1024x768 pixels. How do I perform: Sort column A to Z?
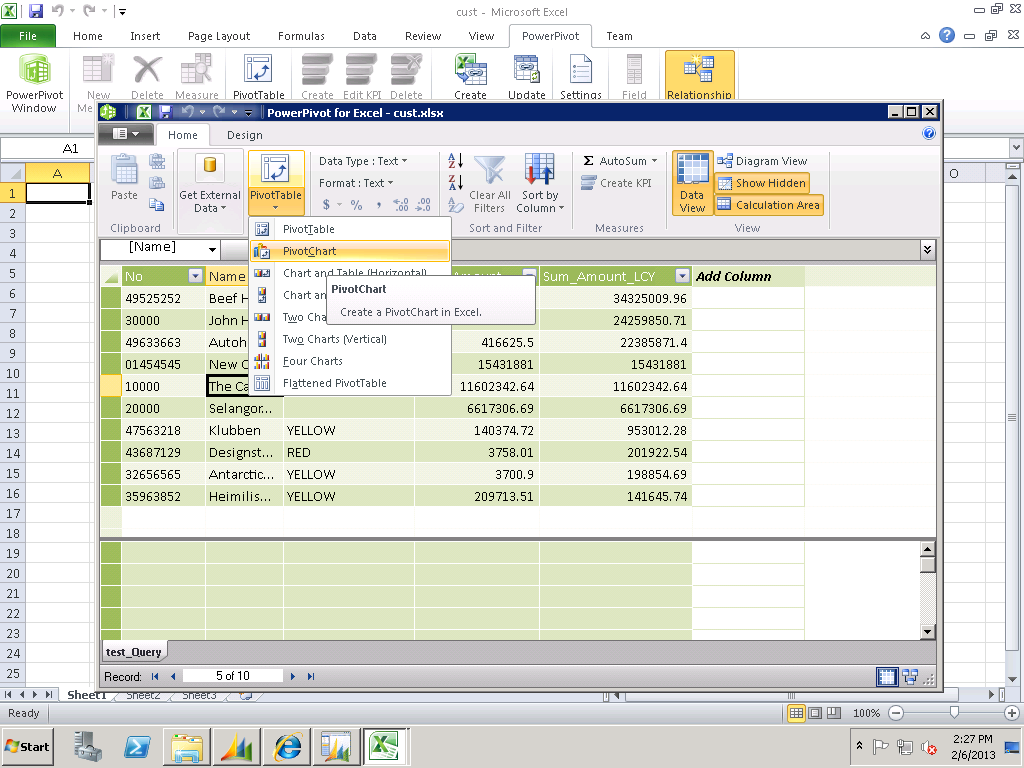coord(455,161)
